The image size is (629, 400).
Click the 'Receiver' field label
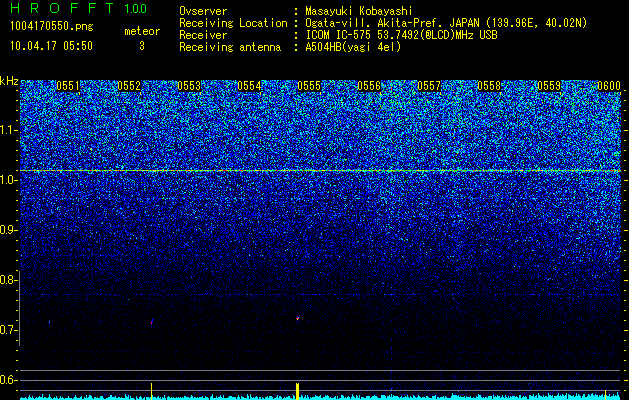pos(203,35)
